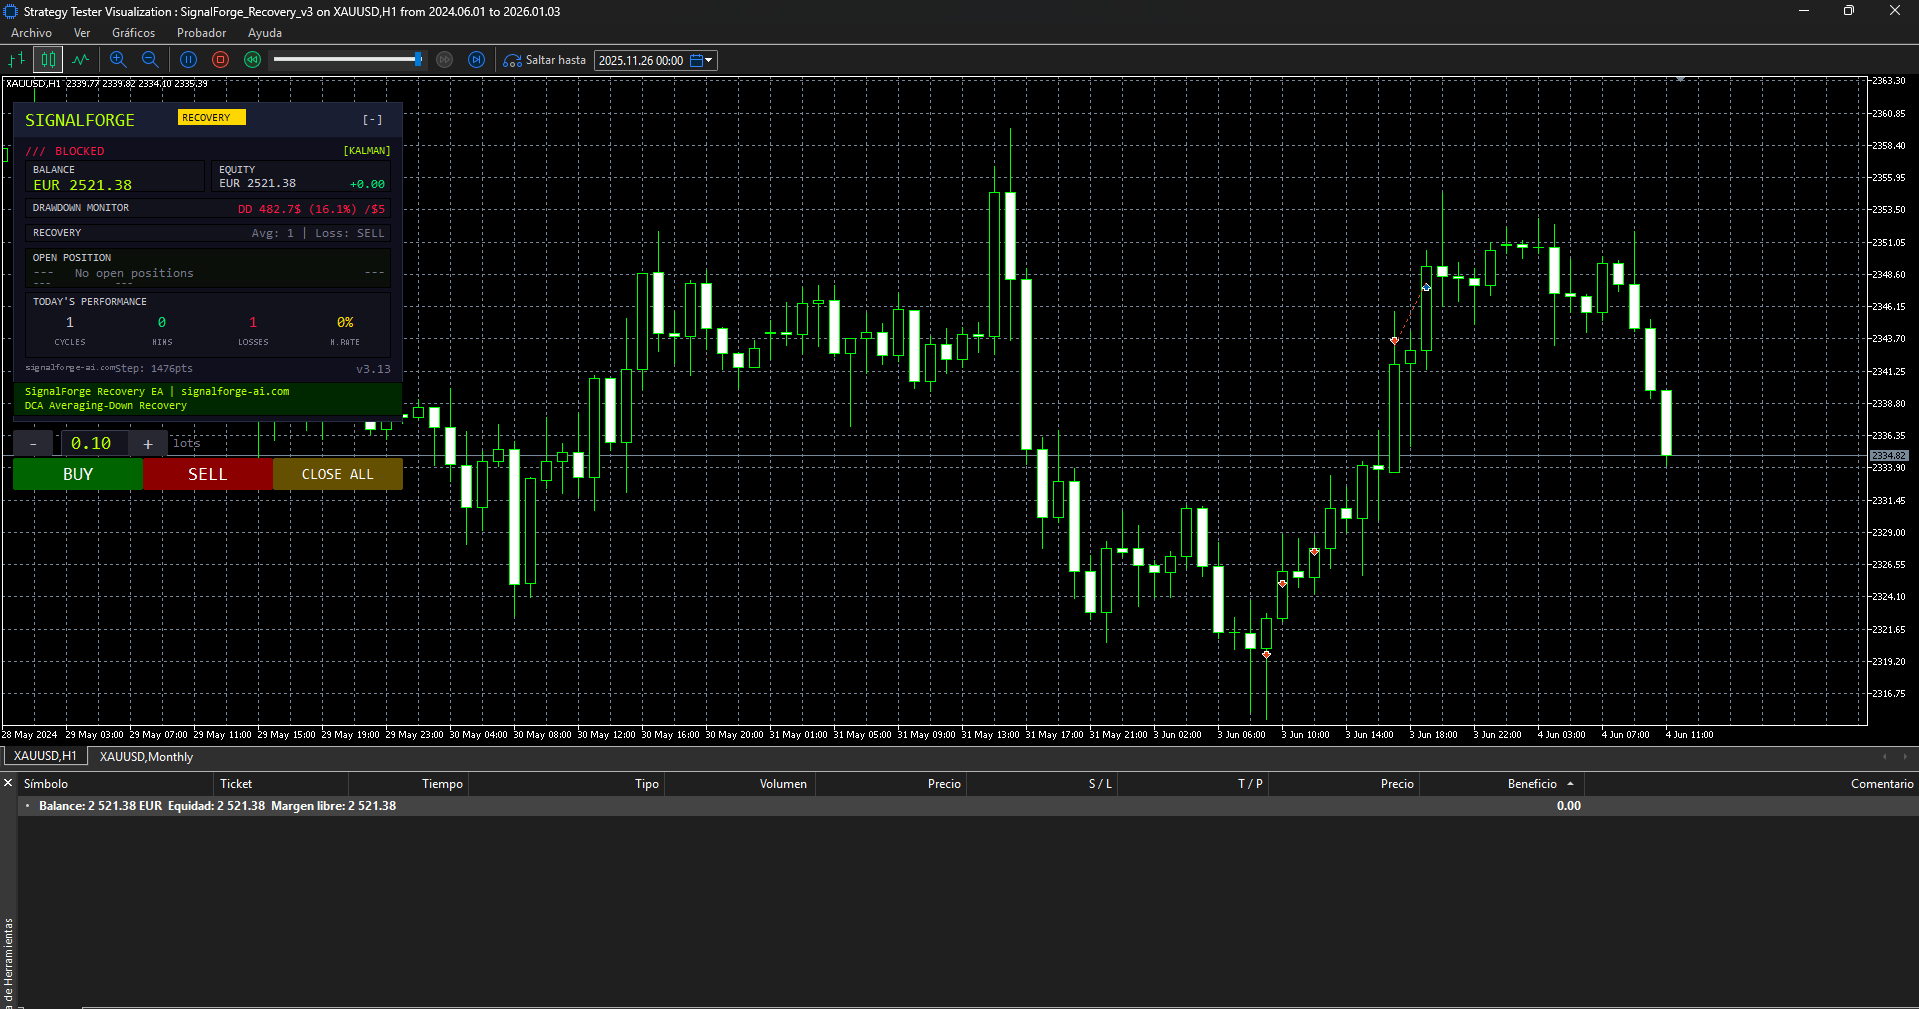Screen dimensions: 1919x1009
Task: Select the Balance summary row
Action: click(968, 806)
